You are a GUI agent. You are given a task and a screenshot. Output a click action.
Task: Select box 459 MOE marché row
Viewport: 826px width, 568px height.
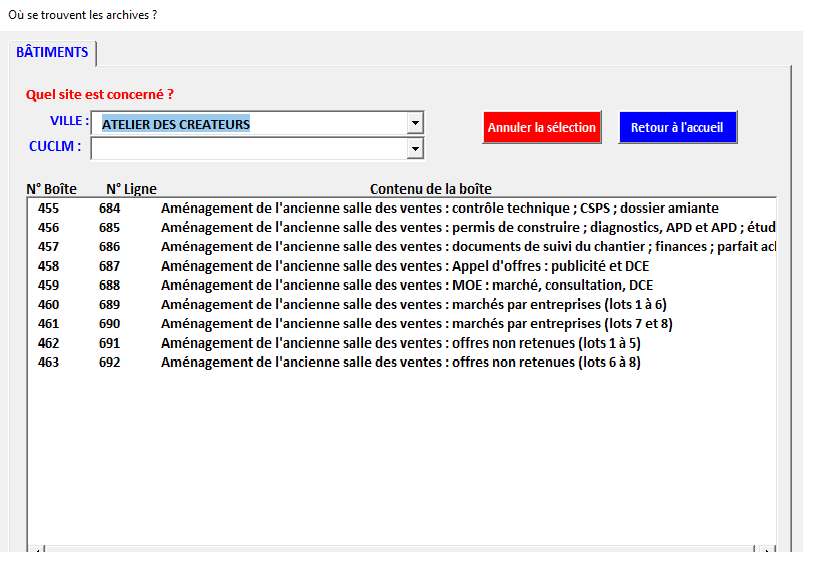click(400, 285)
